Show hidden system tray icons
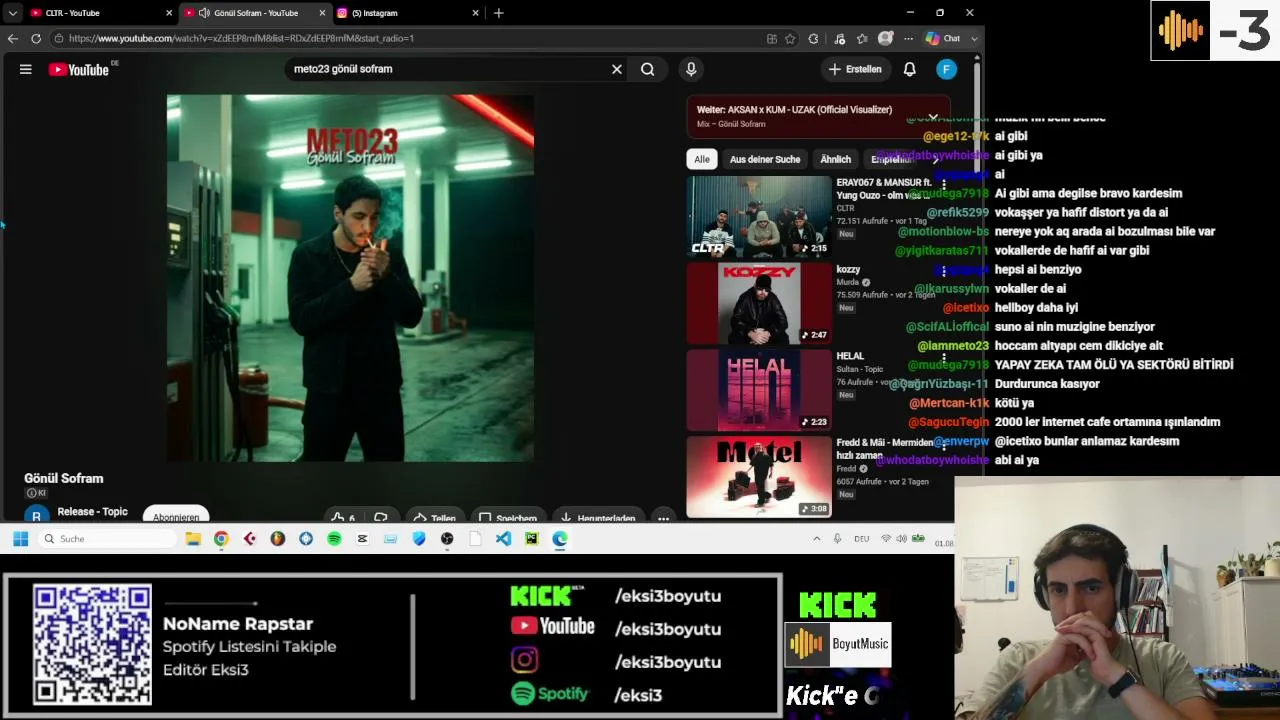Image resolution: width=1280 pixels, height=720 pixels. [817, 539]
